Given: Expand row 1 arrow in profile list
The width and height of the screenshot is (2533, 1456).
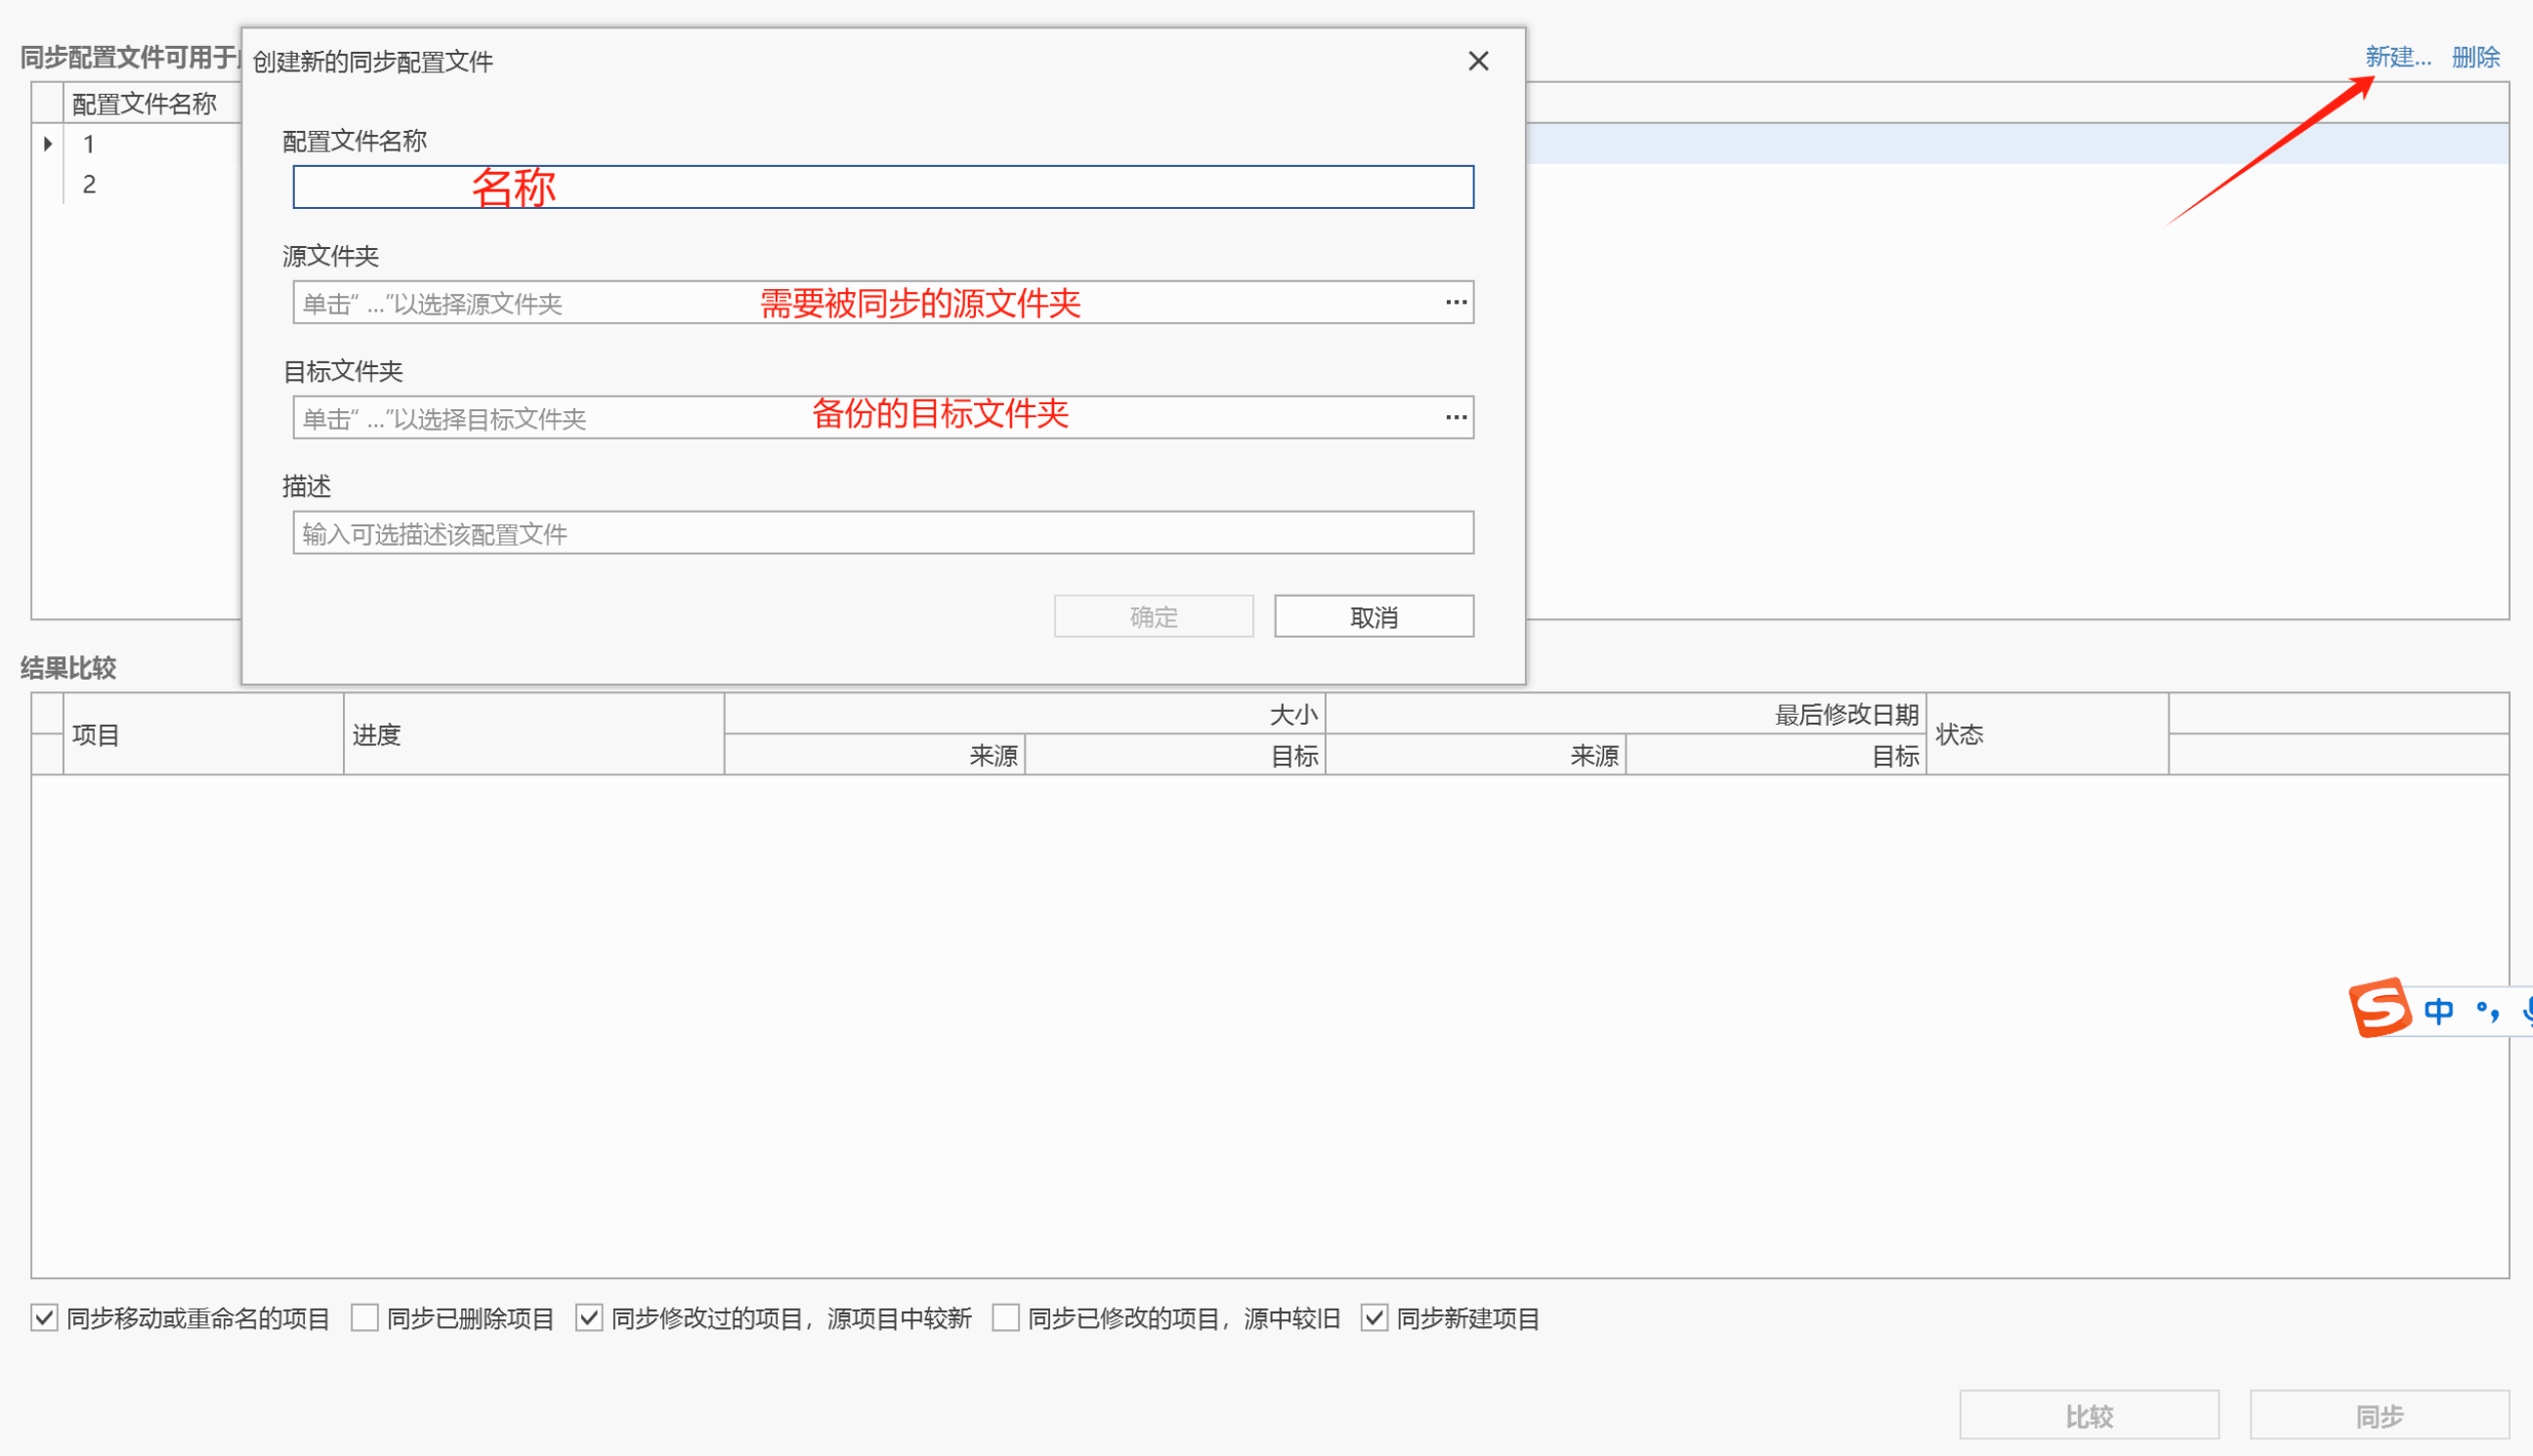Looking at the screenshot, I should pyautogui.click(x=47, y=144).
